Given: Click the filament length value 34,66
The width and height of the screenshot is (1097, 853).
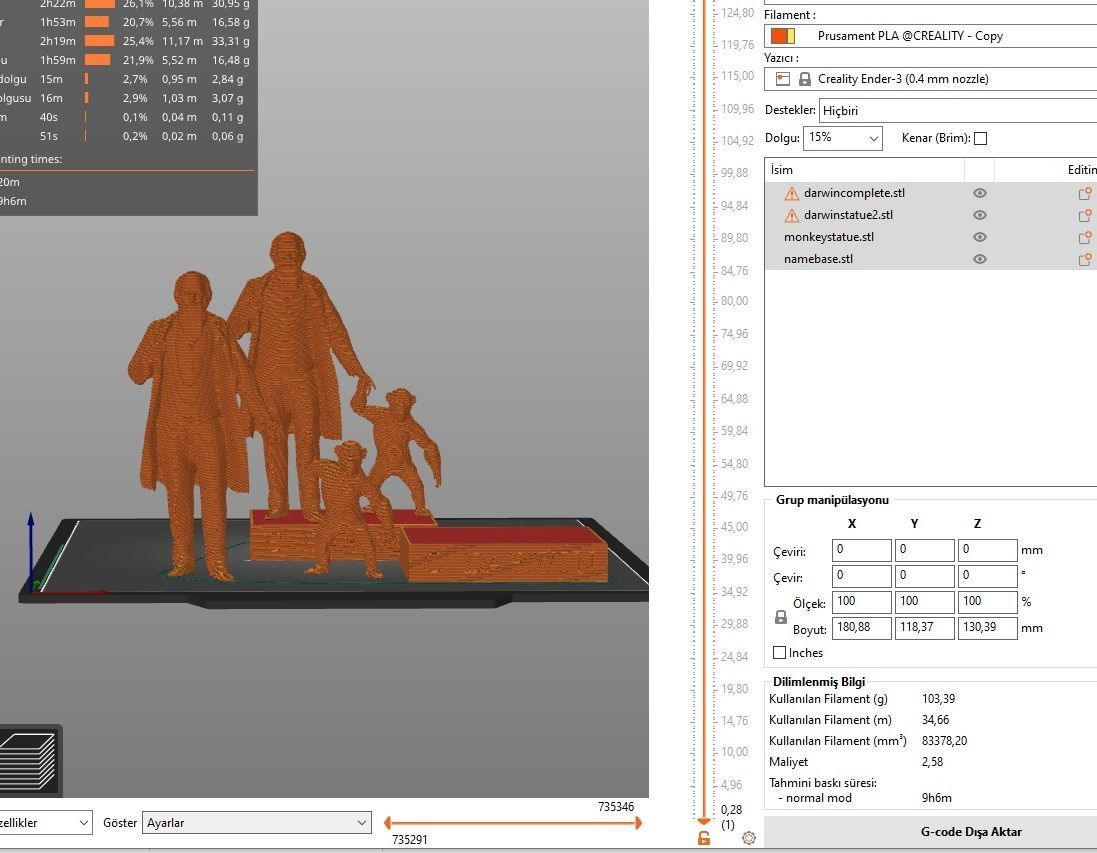Looking at the screenshot, I should (x=935, y=720).
